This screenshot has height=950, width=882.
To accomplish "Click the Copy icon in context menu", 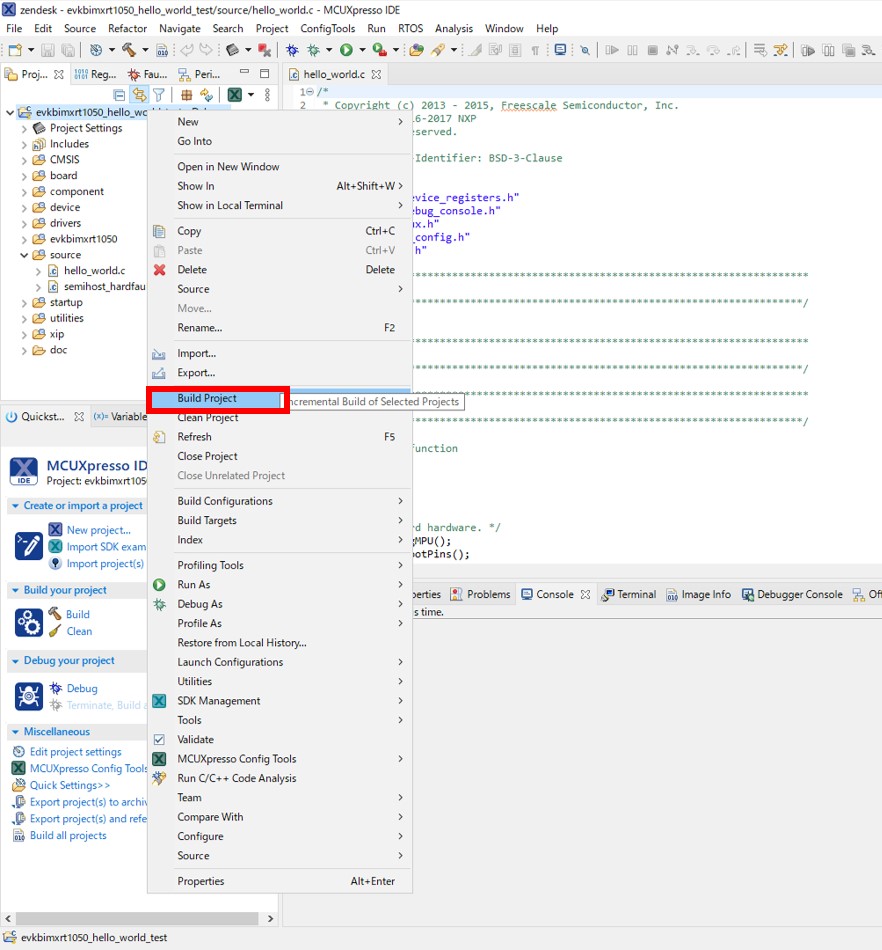I will (x=159, y=231).
